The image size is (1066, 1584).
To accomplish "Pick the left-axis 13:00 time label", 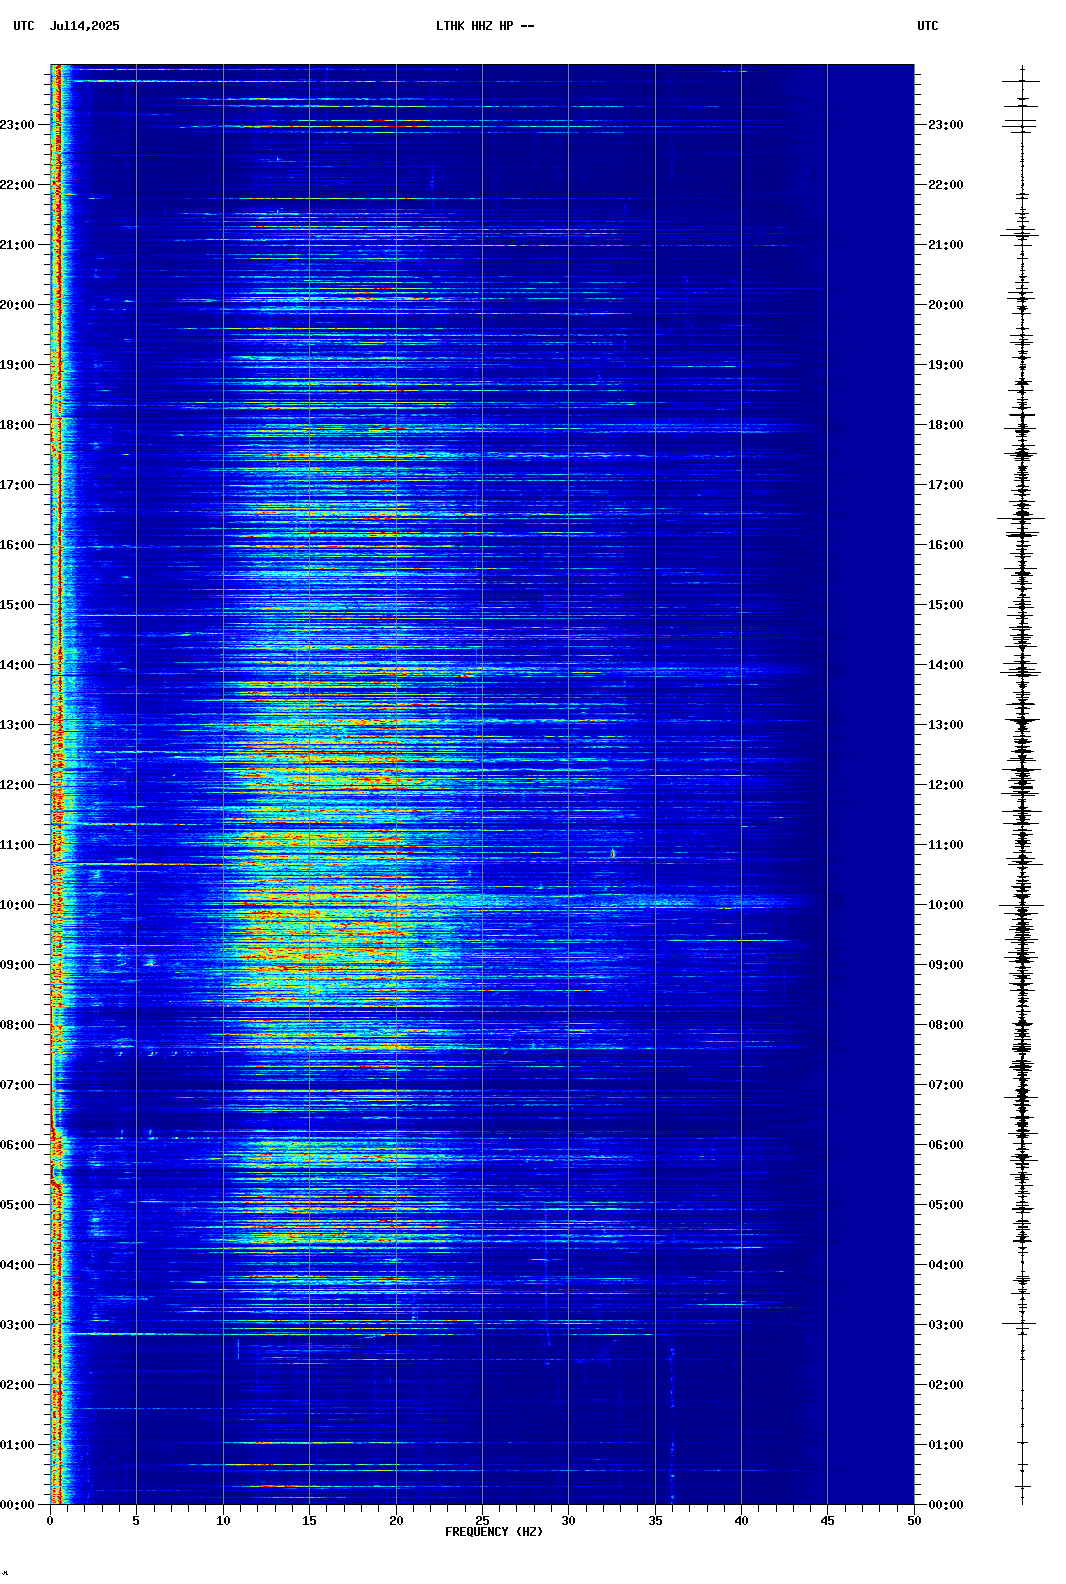I will point(17,725).
